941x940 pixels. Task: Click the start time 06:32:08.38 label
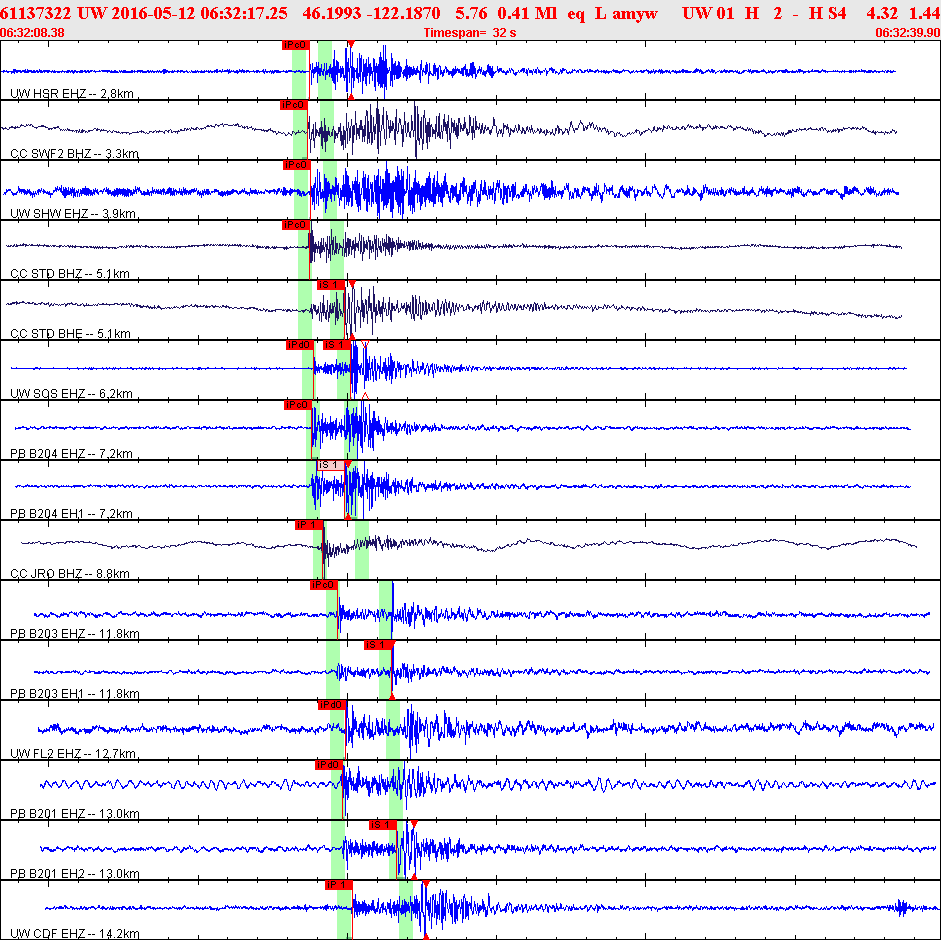33,32
